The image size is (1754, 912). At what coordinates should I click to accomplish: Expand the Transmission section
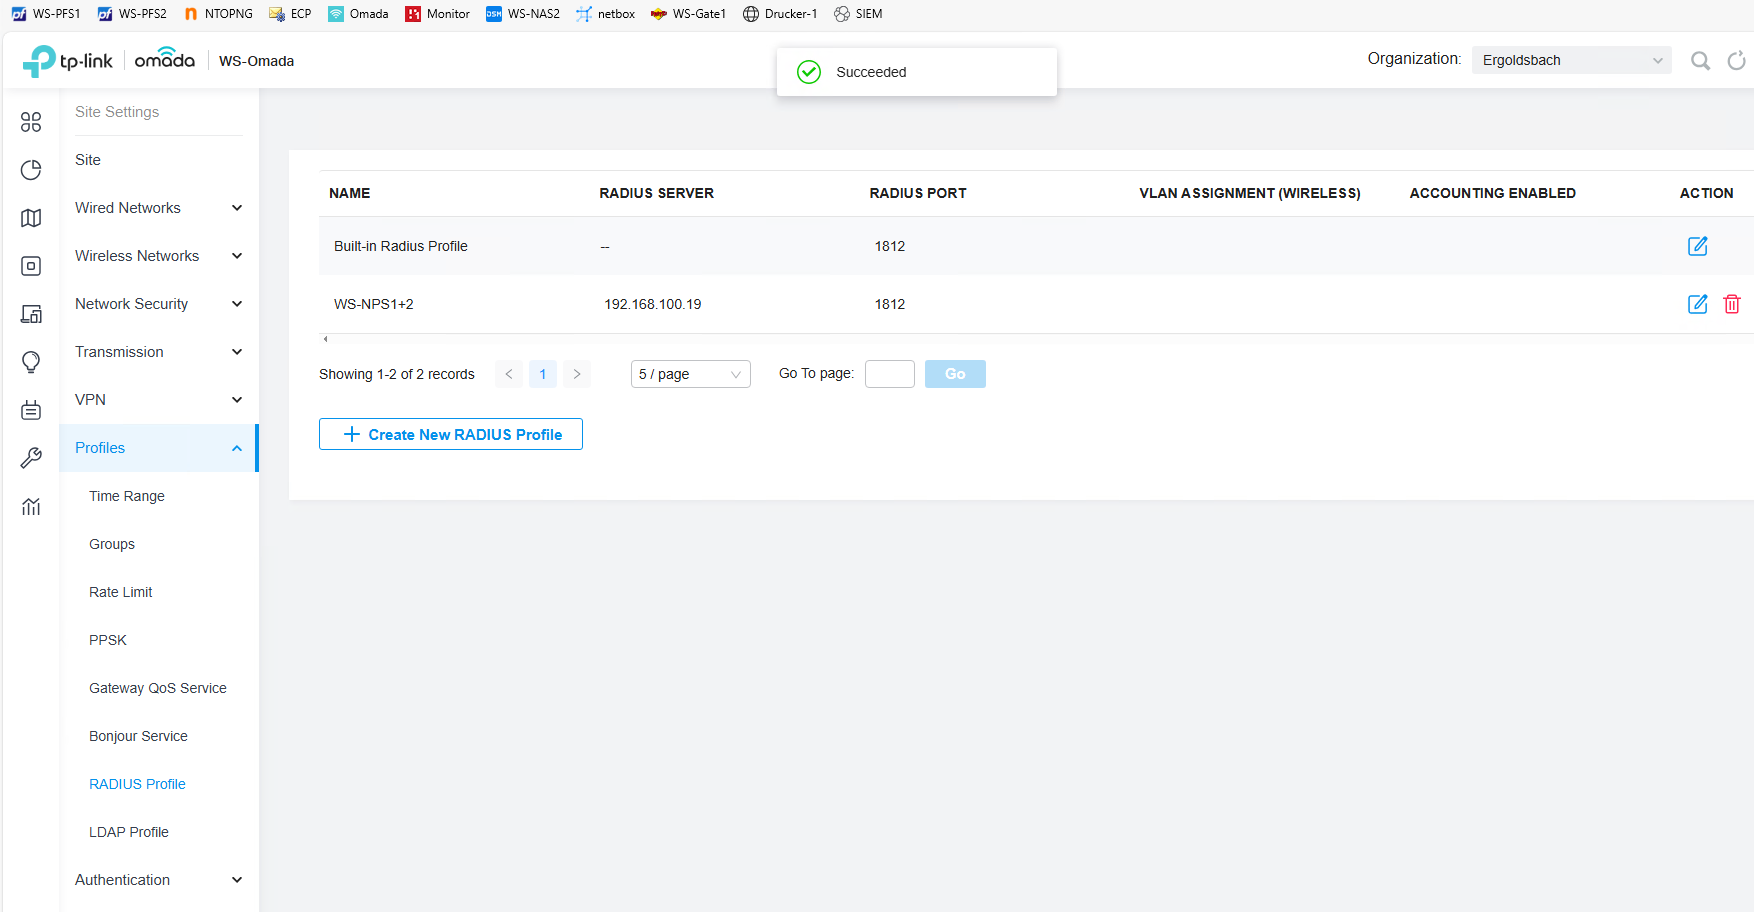point(158,352)
